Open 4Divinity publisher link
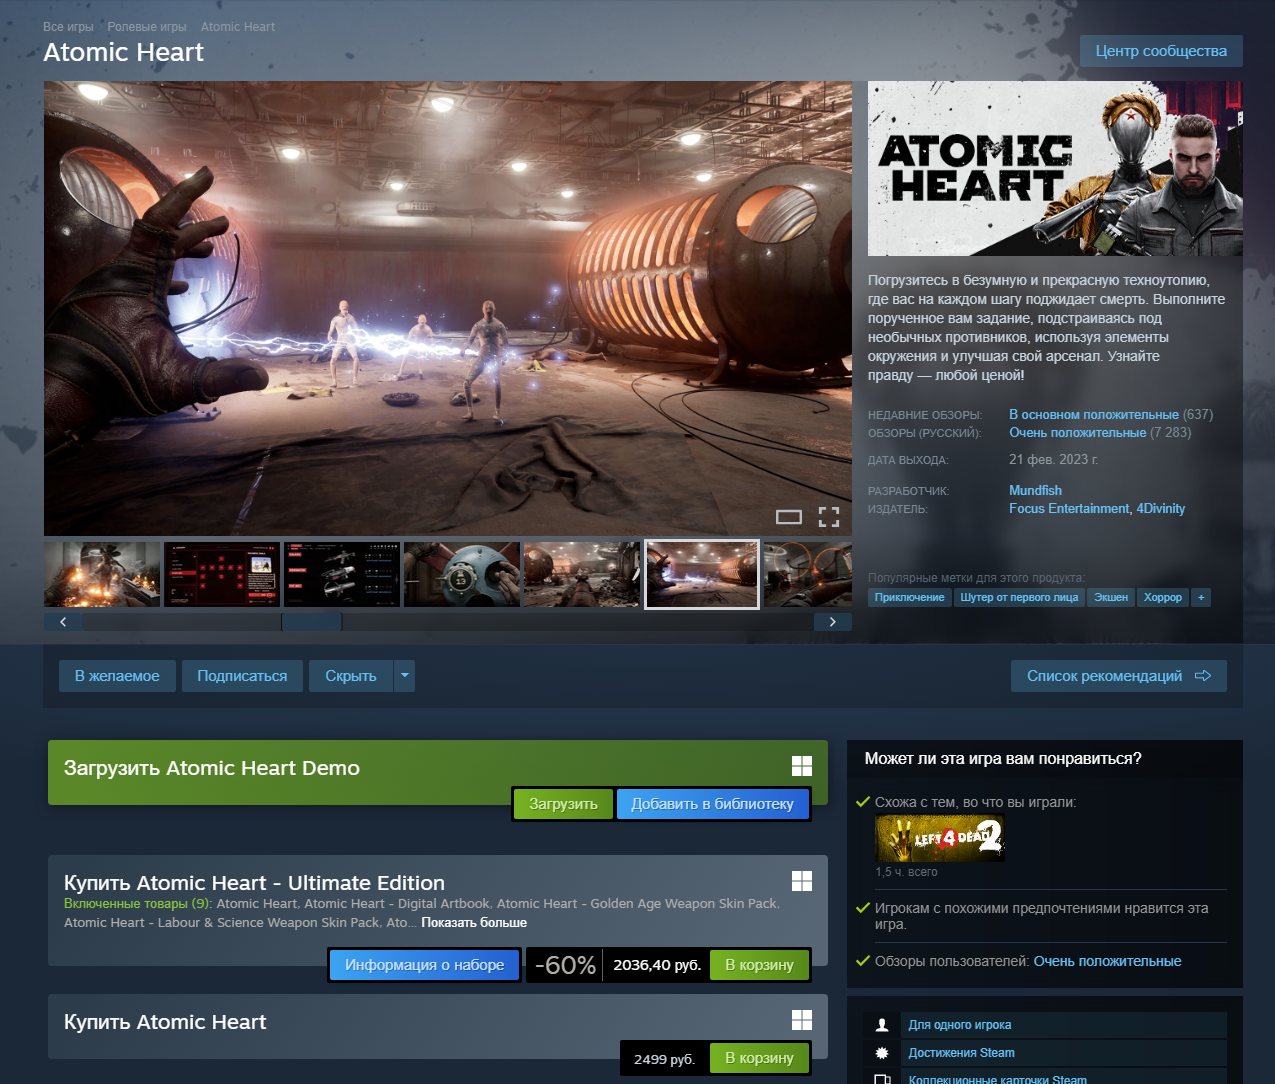Image resolution: width=1275 pixels, height=1084 pixels. (x=1161, y=508)
